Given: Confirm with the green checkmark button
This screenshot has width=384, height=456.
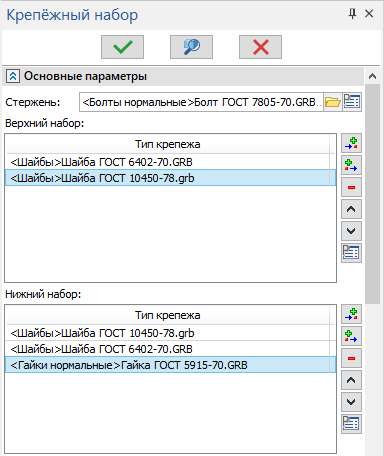Looking at the screenshot, I should coord(122,47).
